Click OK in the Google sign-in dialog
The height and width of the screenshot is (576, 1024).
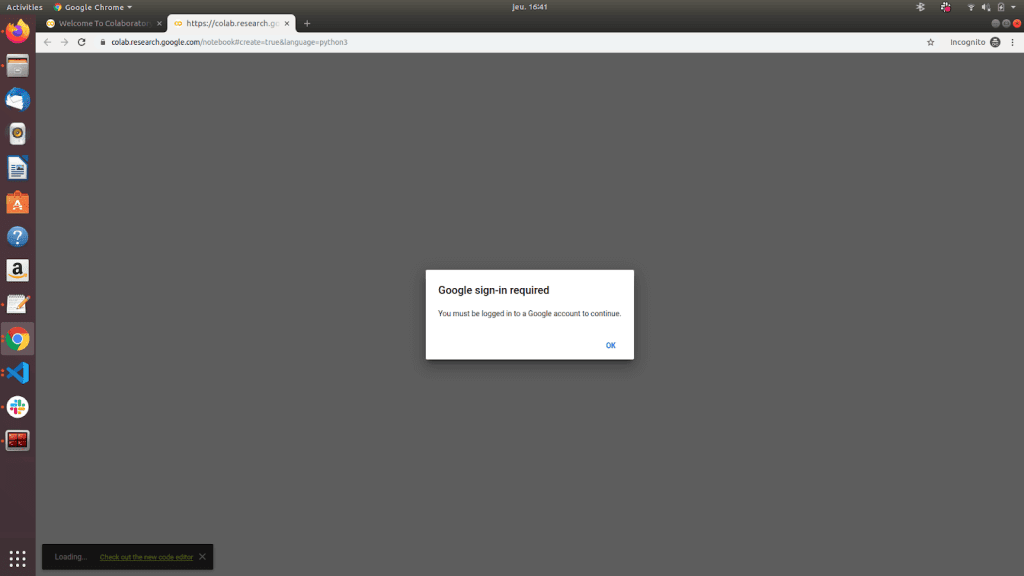coord(610,345)
